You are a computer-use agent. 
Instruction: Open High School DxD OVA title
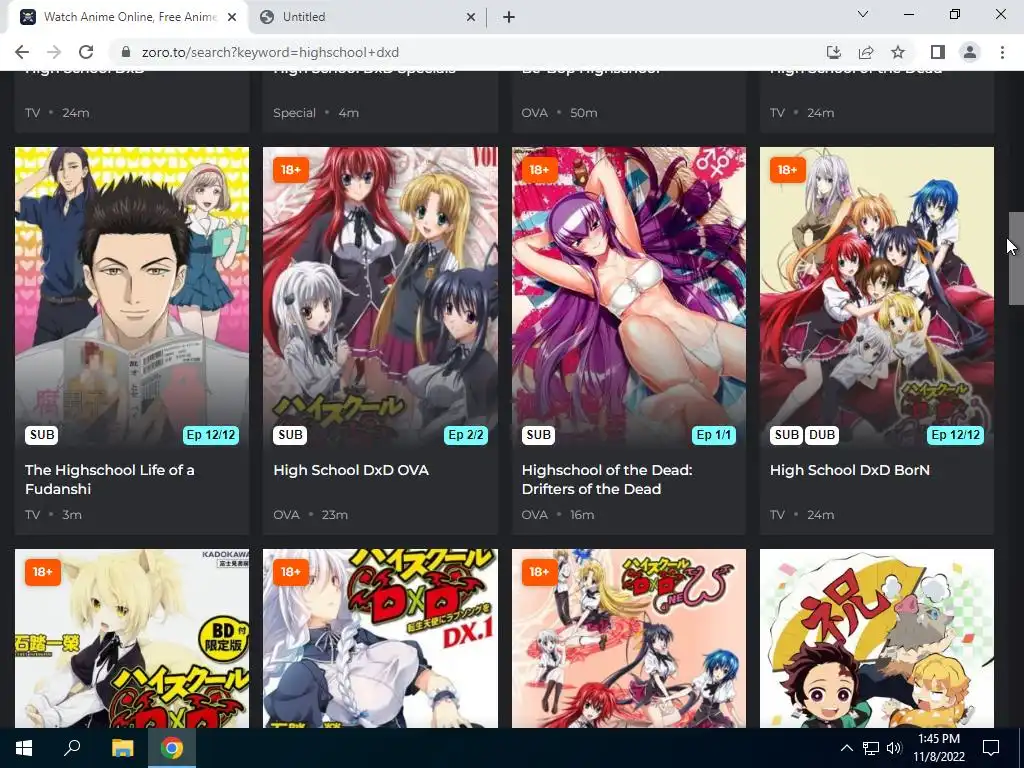pos(351,470)
